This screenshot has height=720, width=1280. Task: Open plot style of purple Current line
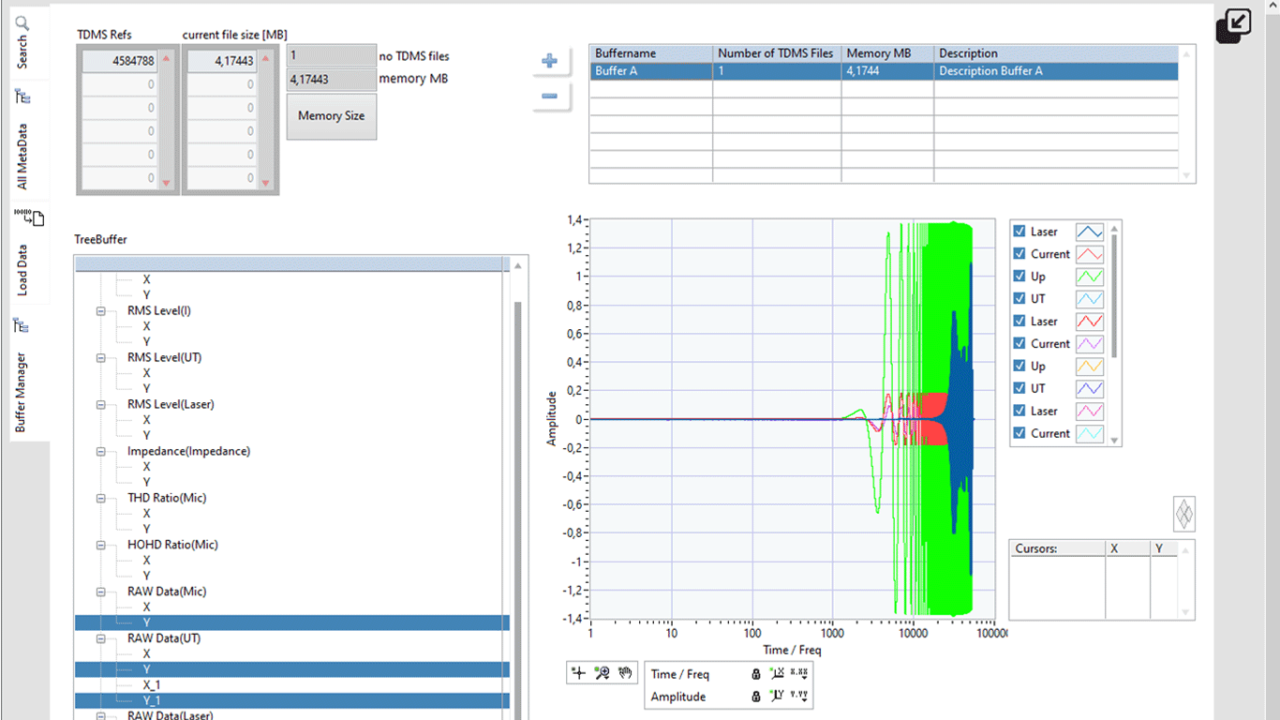coord(1089,343)
